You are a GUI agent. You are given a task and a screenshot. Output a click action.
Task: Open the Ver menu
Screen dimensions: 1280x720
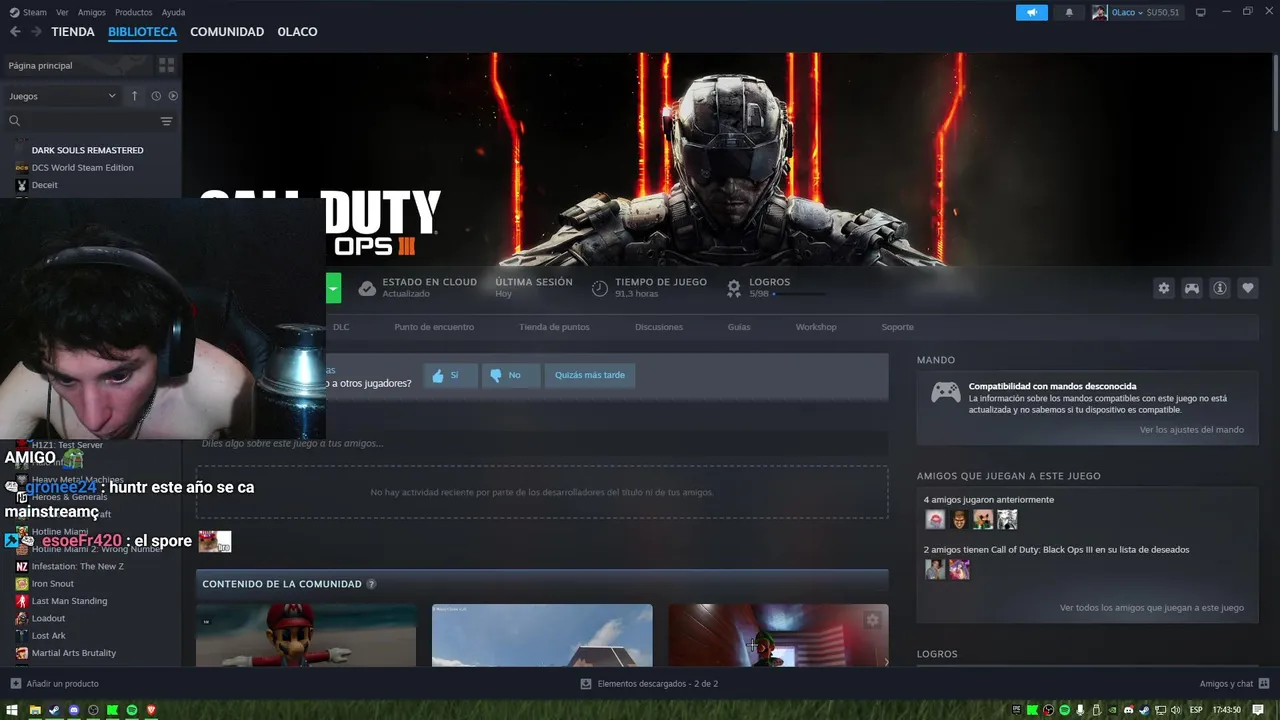62,12
